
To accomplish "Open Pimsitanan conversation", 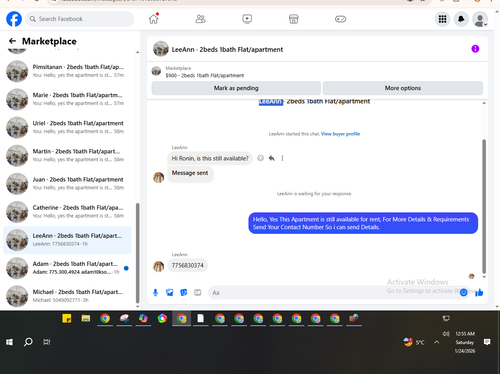I will 68,71.
